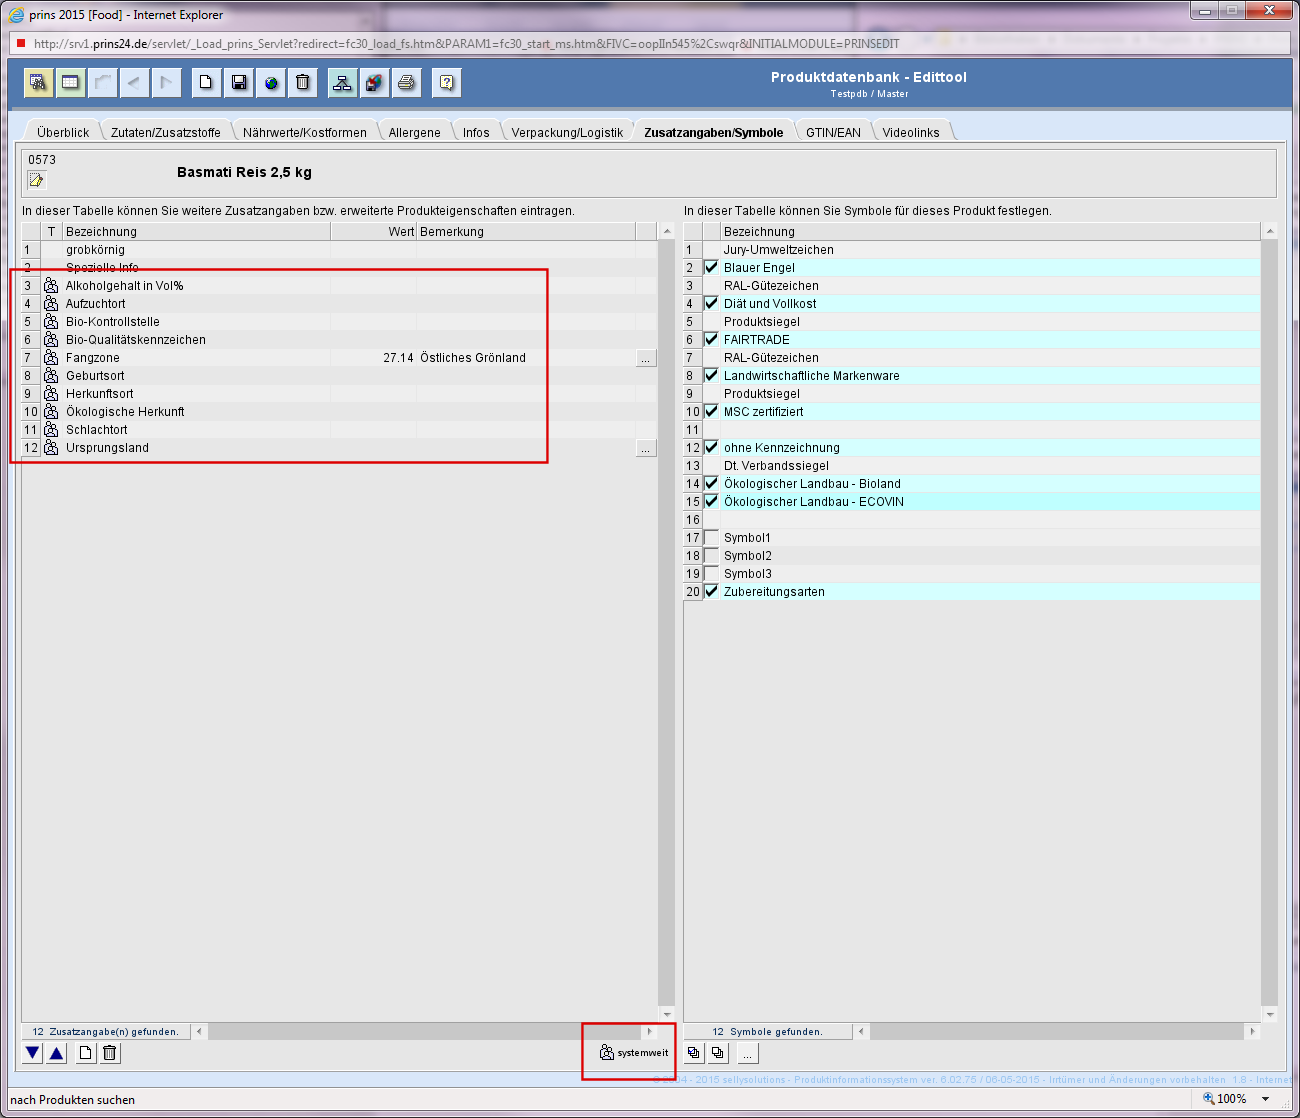This screenshot has height=1118, width=1300.
Task: Toggle Landwirtschaftliche Markenware checkbox
Action: 712,375
